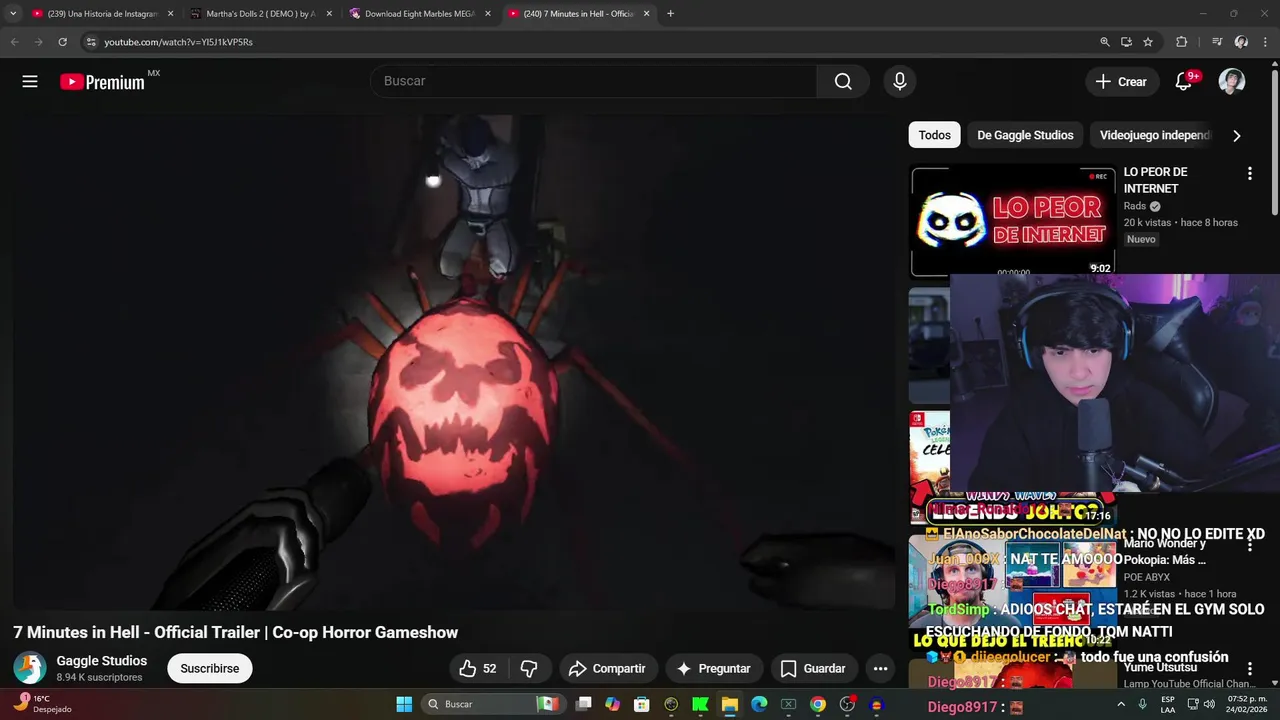This screenshot has width=1280, height=720.
Task: Open the Rads channel name
Action: [x=1135, y=206]
